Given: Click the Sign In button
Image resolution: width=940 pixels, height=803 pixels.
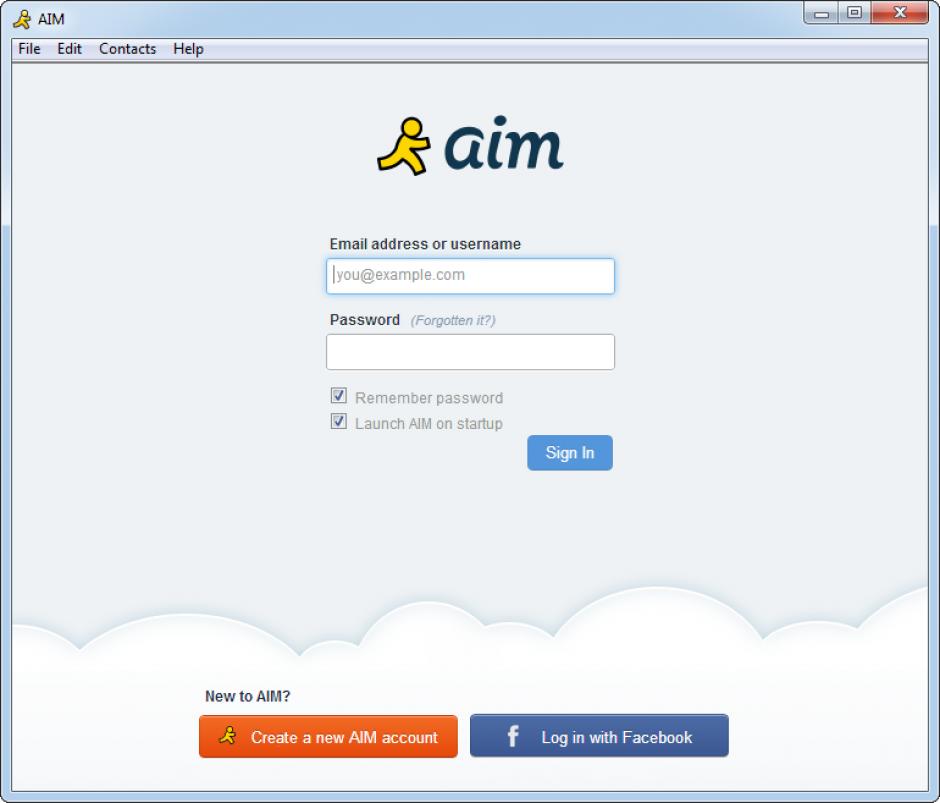Looking at the screenshot, I should pyautogui.click(x=570, y=453).
